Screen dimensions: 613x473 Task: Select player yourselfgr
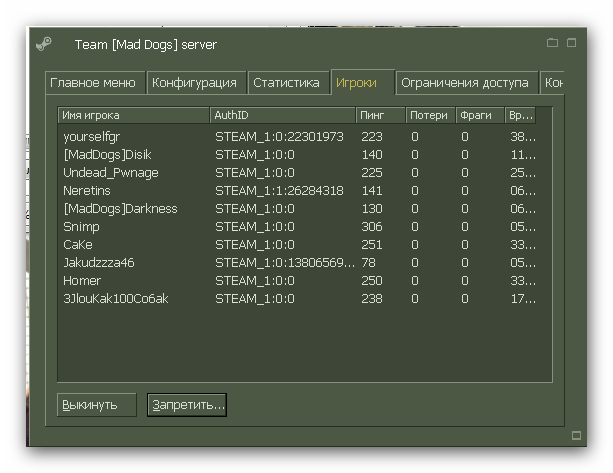(91, 136)
